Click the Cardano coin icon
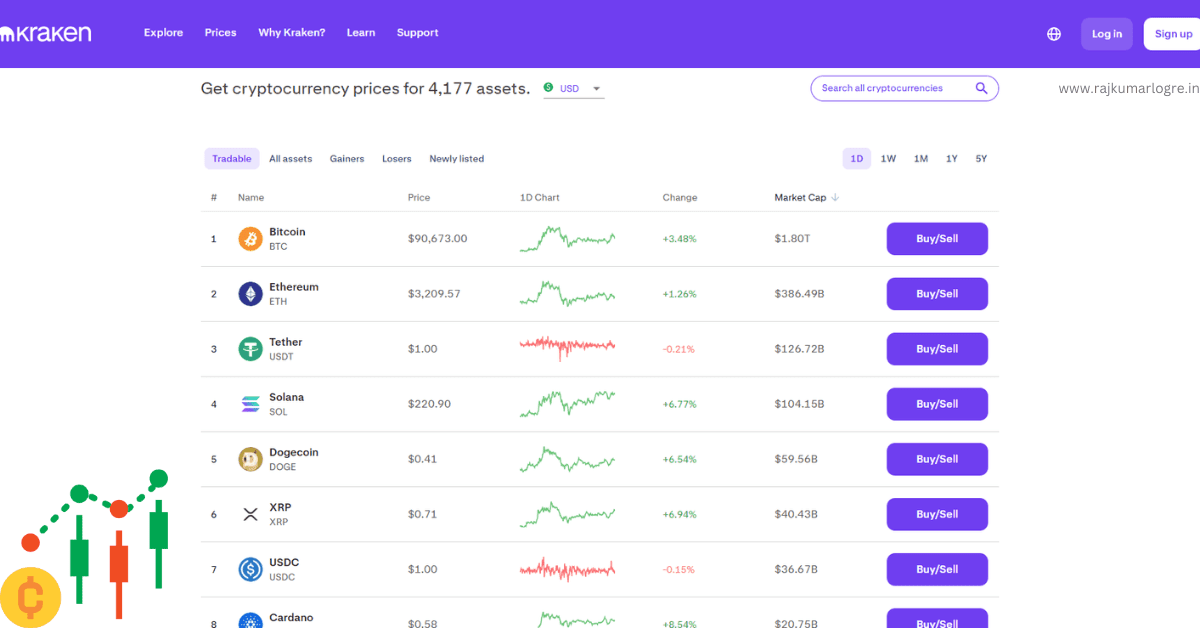1200x628 pixels. pyautogui.click(x=250, y=621)
